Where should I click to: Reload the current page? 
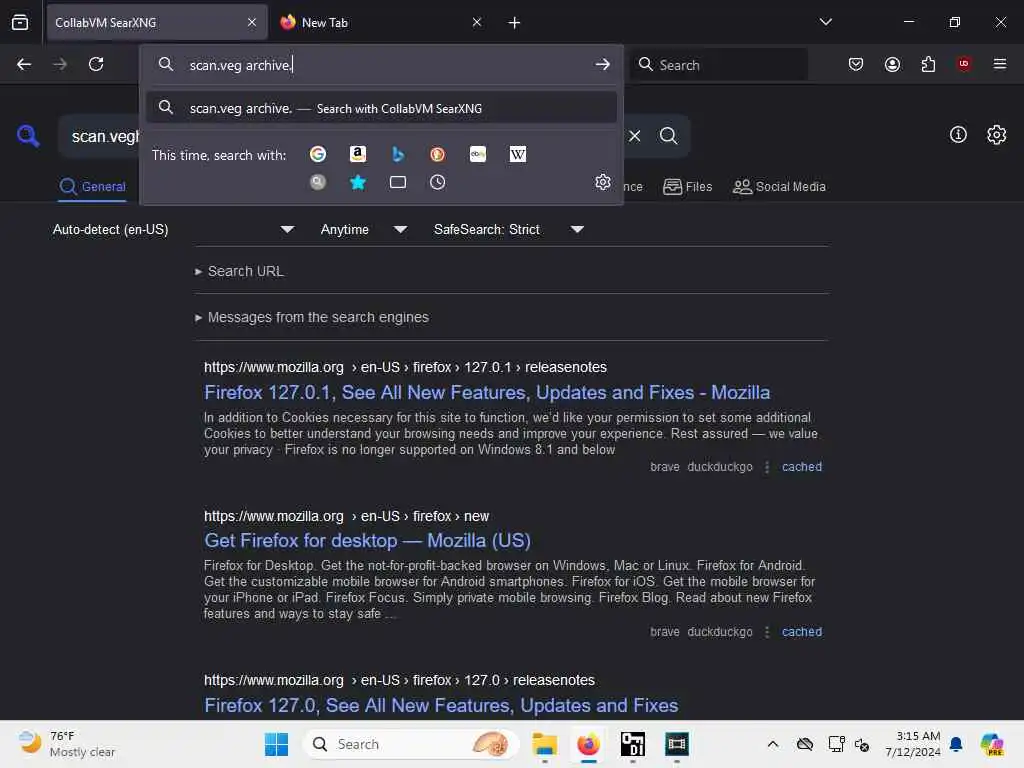click(x=96, y=64)
